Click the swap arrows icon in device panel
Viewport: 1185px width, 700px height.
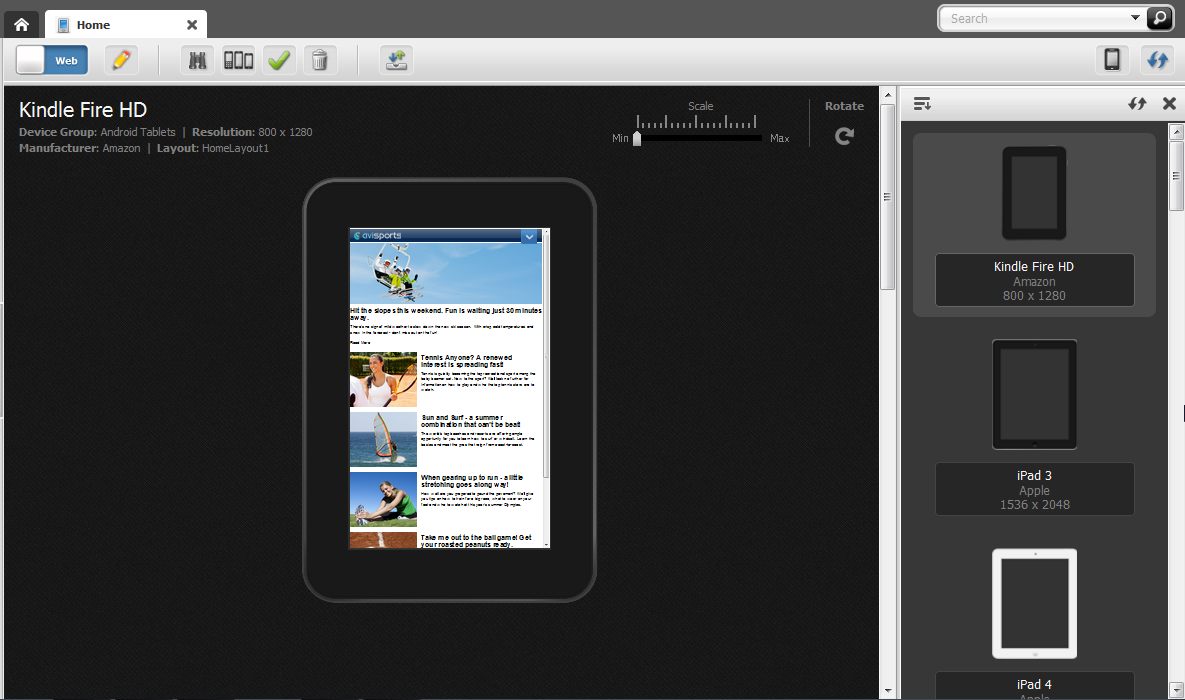tap(1137, 104)
